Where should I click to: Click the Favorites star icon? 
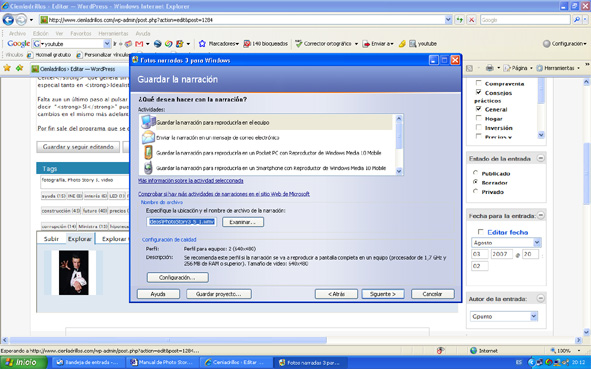7,68
